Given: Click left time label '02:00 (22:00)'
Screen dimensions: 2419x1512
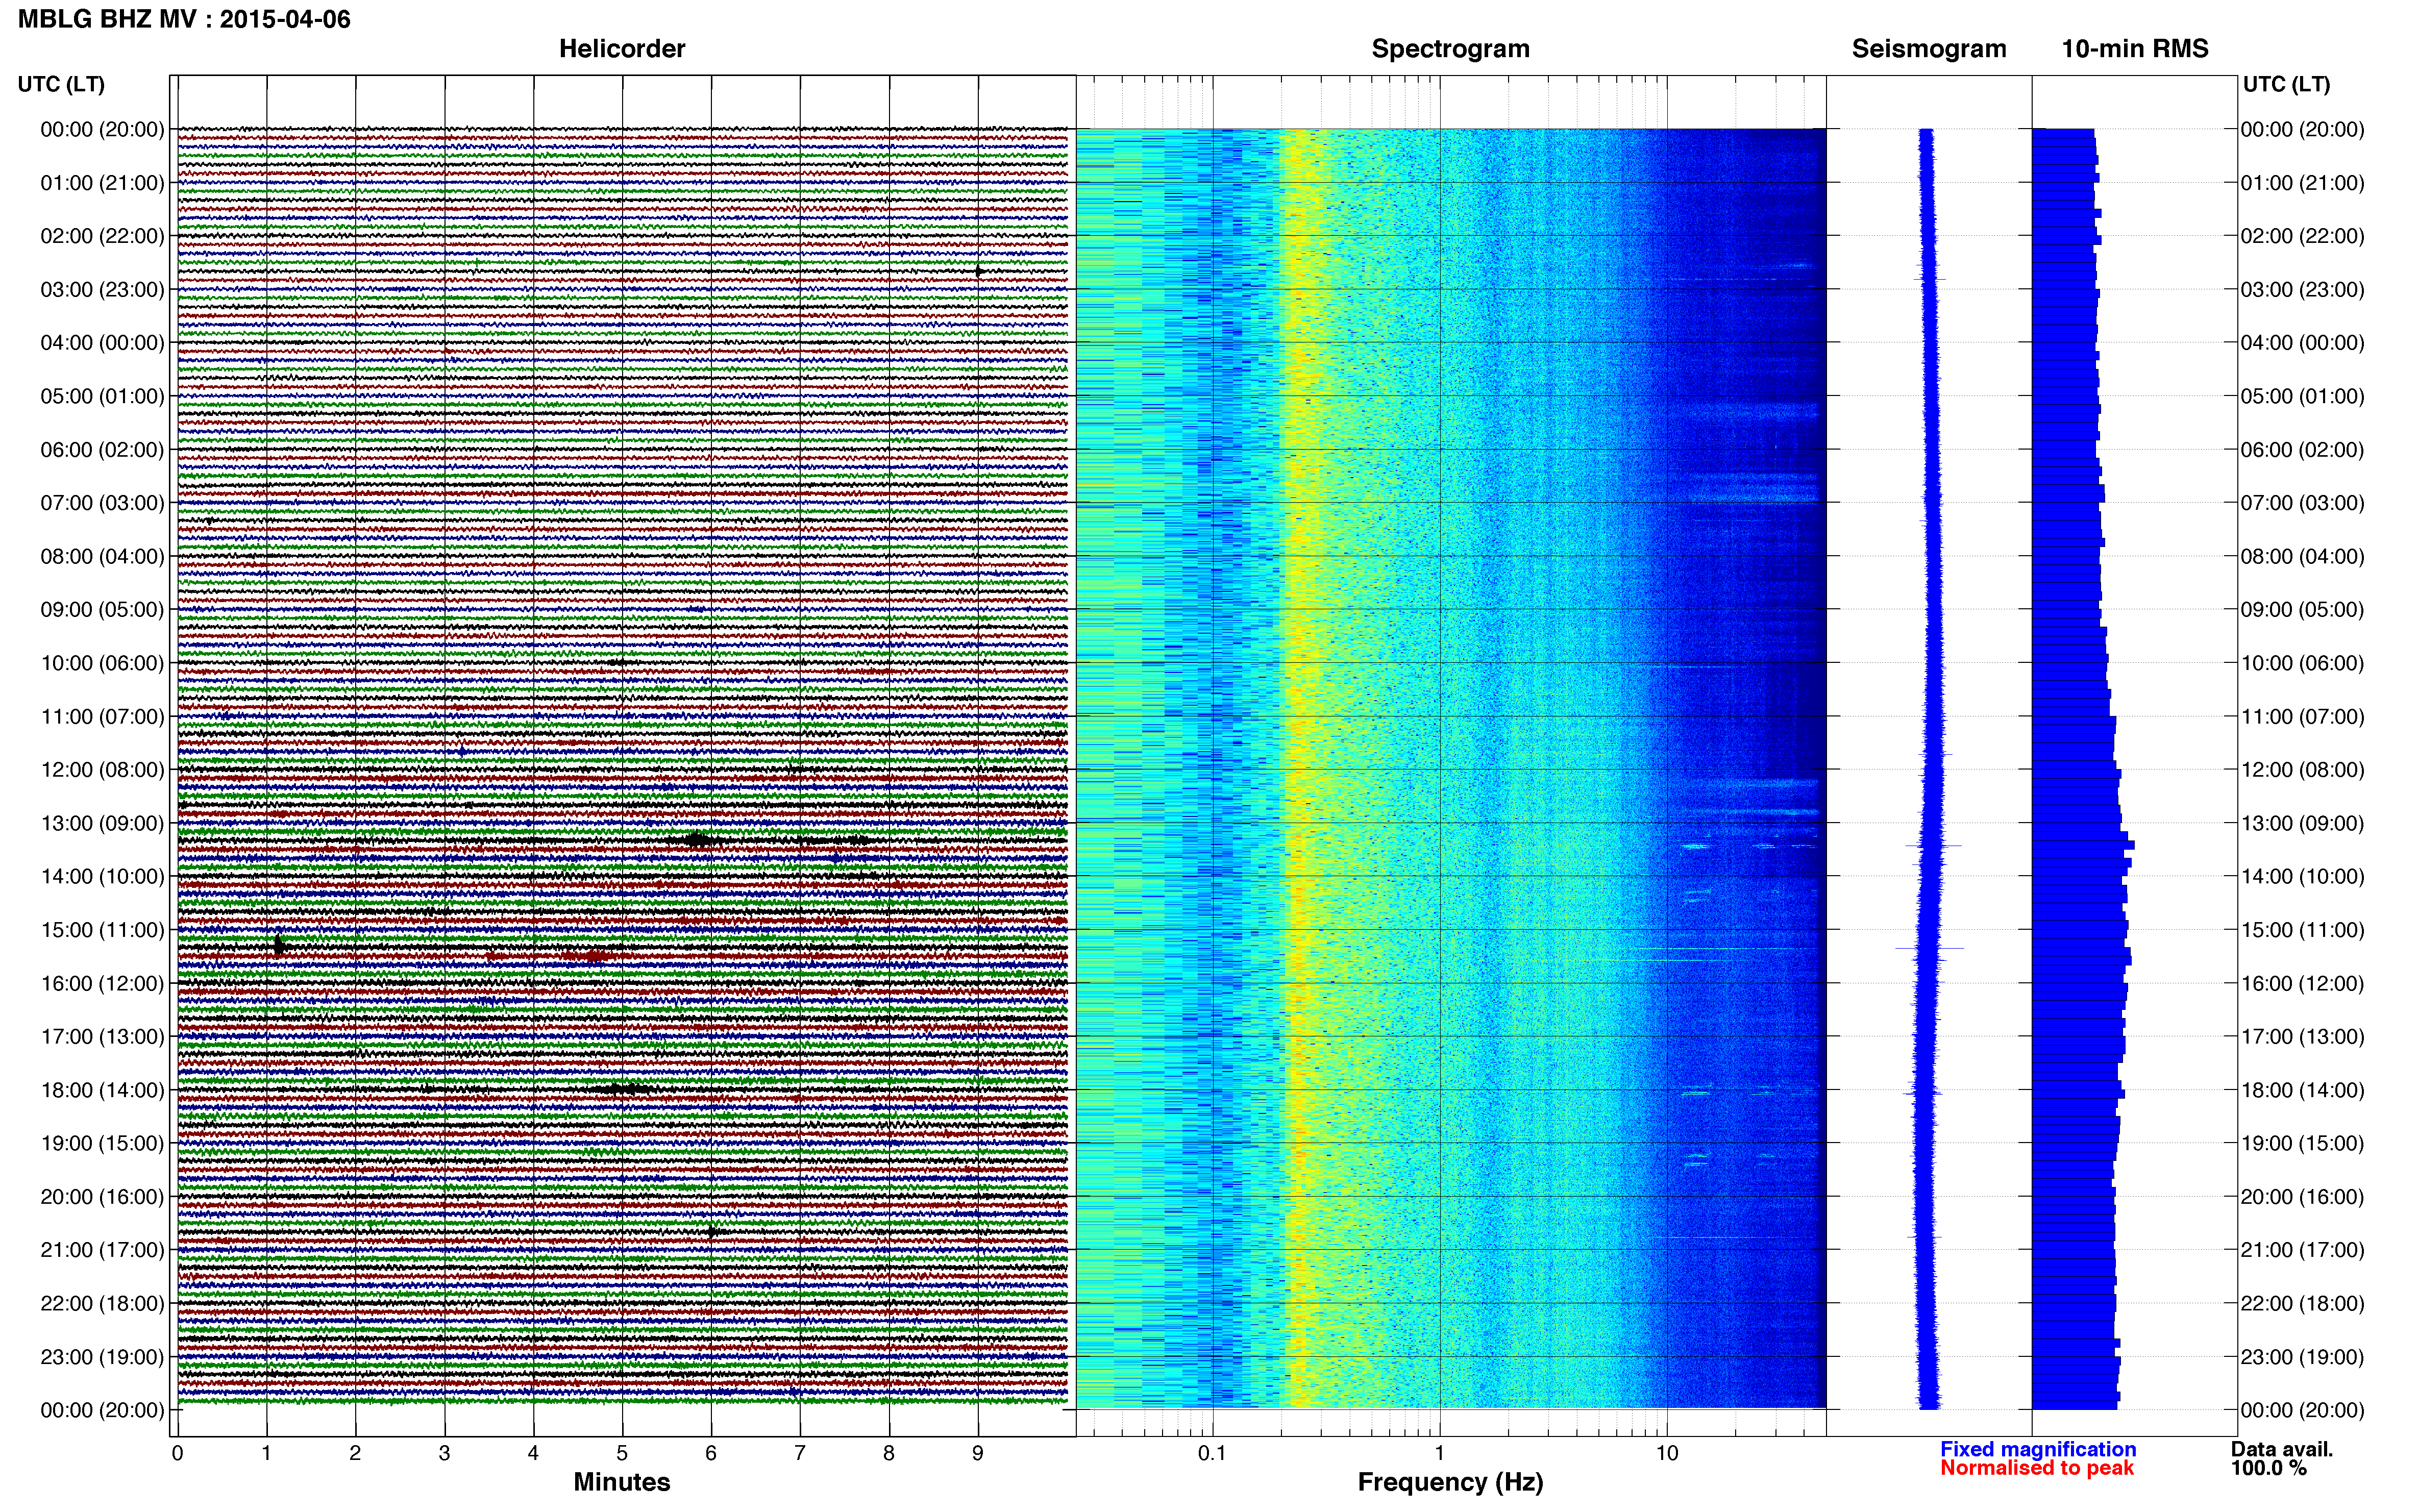Looking at the screenshot, I should 102,236.
